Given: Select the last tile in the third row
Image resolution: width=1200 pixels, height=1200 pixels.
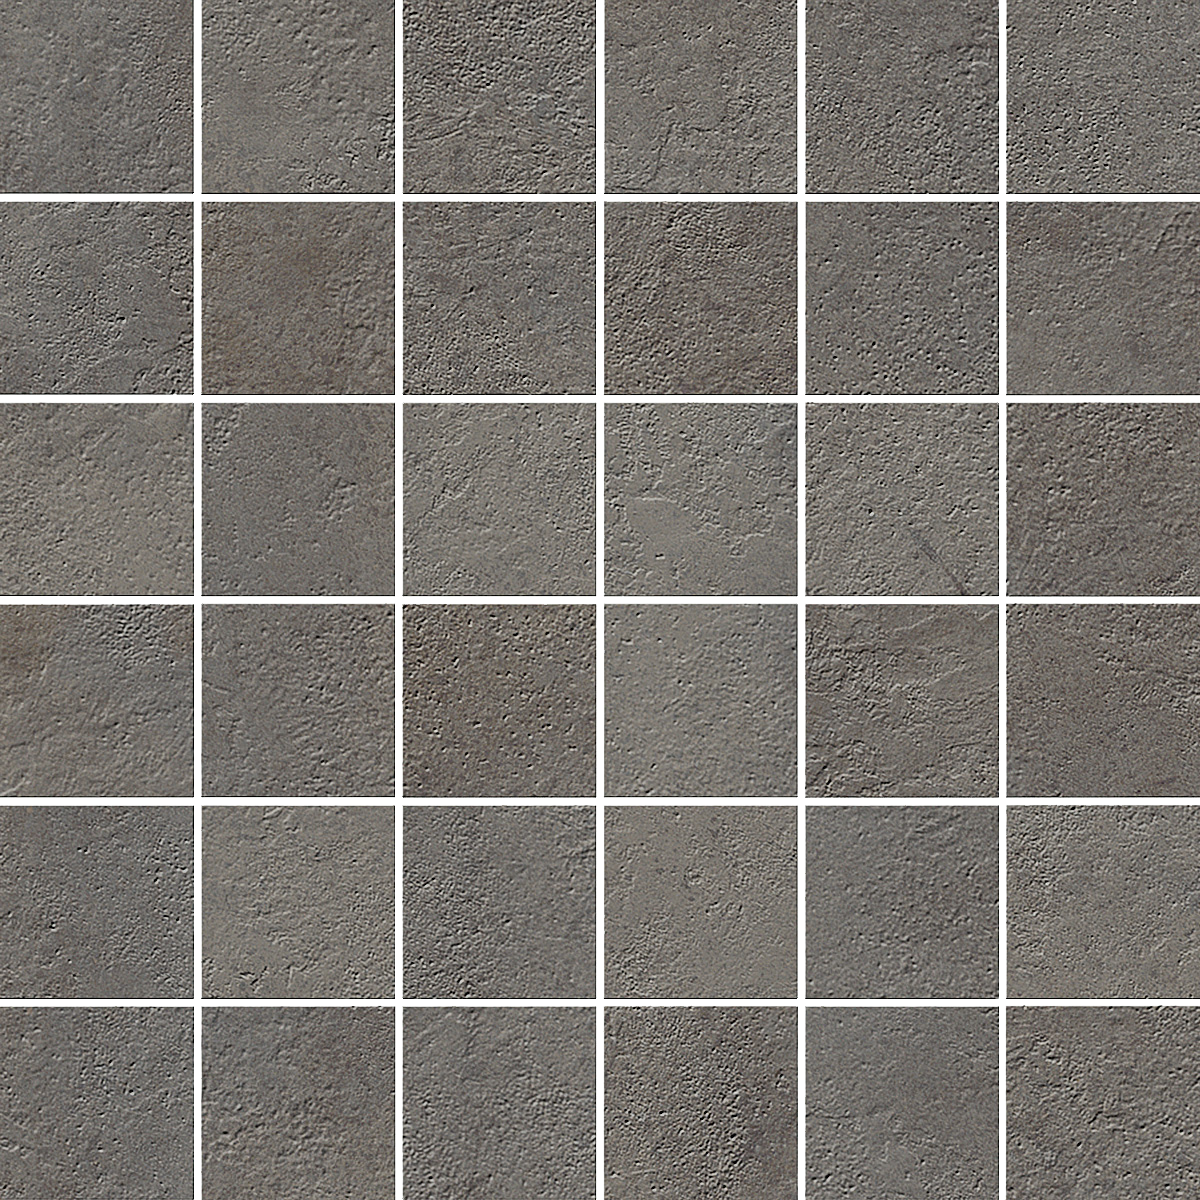Looking at the screenshot, I should click(x=1103, y=499).
